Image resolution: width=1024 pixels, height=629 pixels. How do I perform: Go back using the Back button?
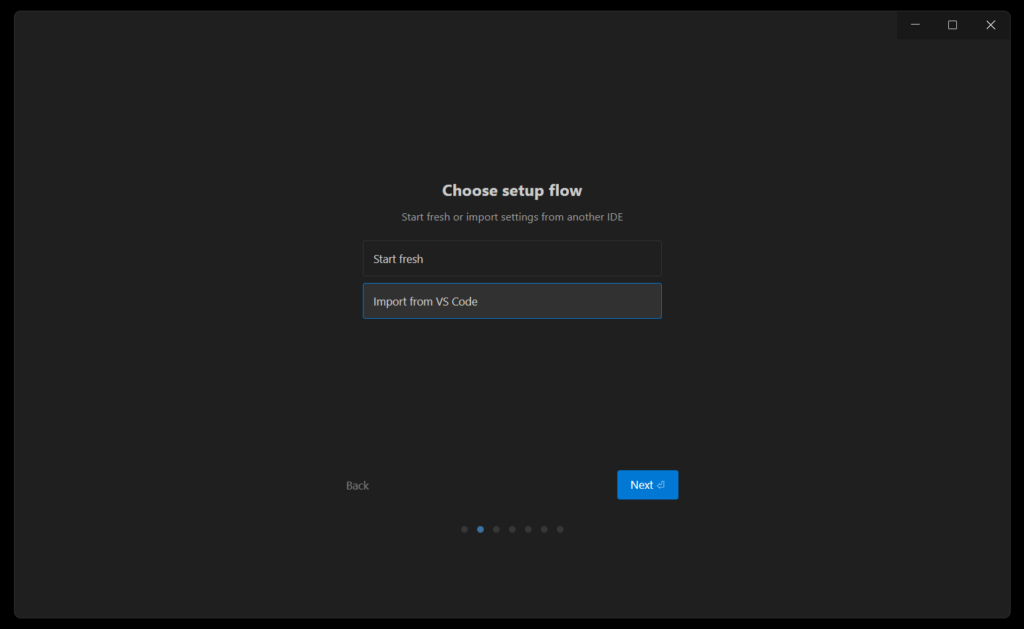[x=357, y=486]
